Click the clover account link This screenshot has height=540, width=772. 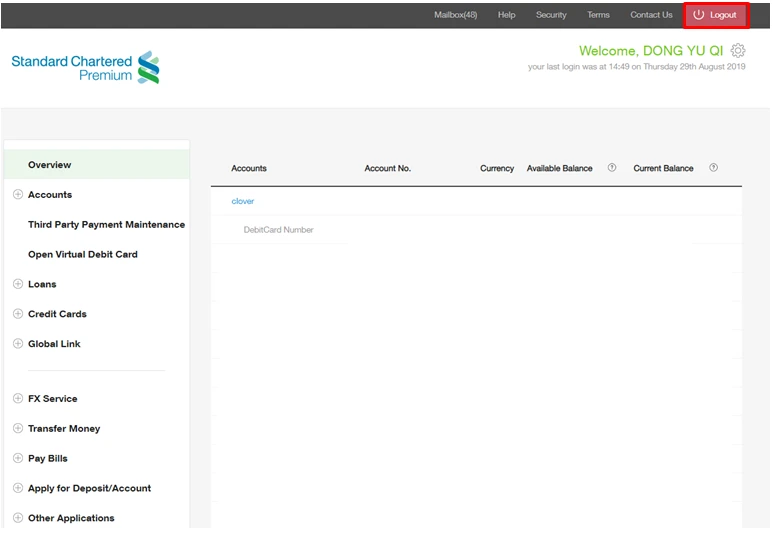point(243,201)
